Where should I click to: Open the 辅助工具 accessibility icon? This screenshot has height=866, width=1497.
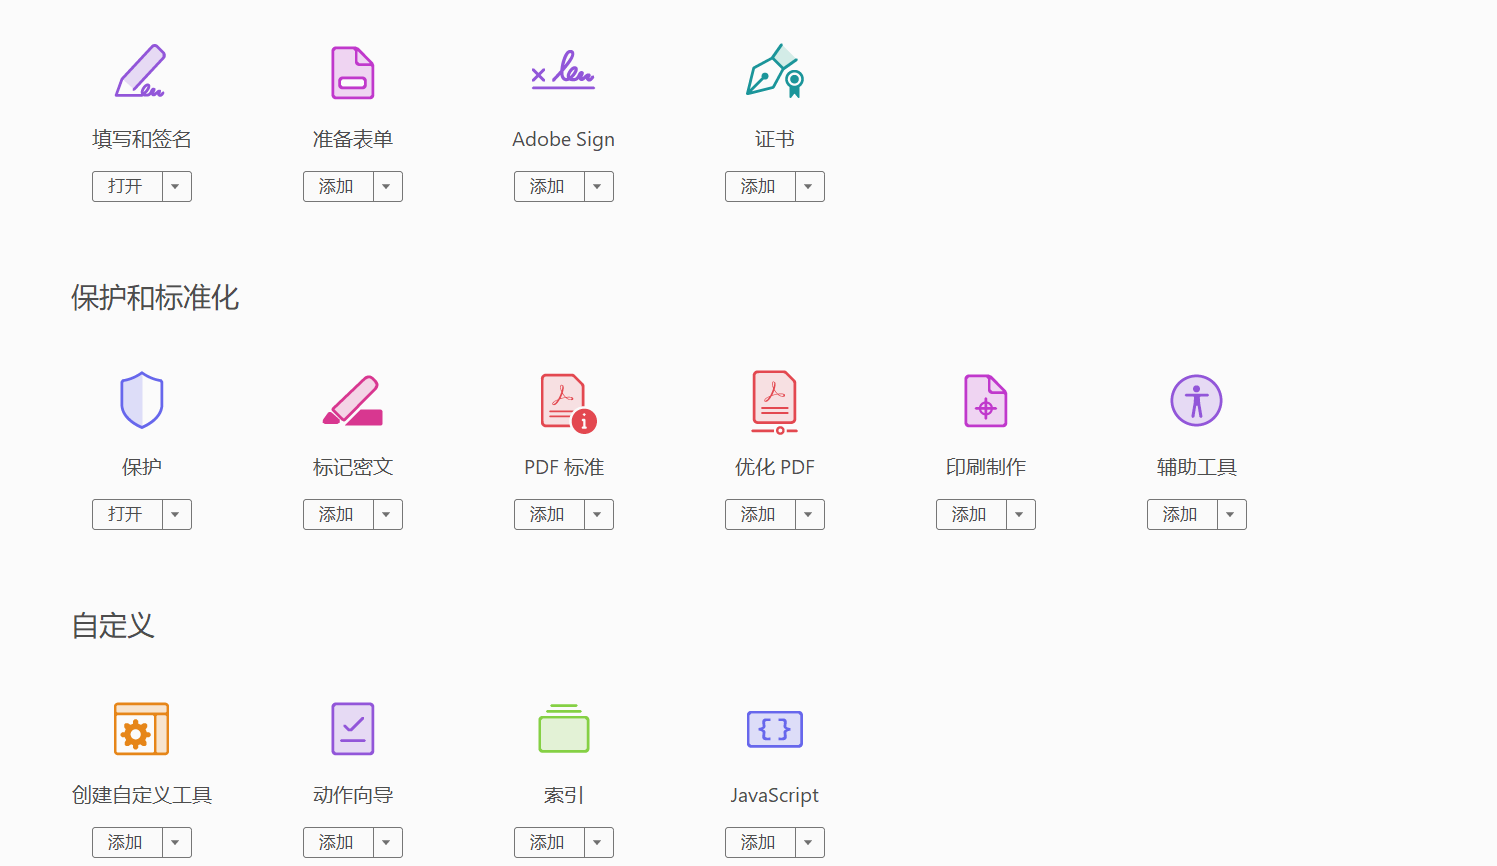point(1196,400)
